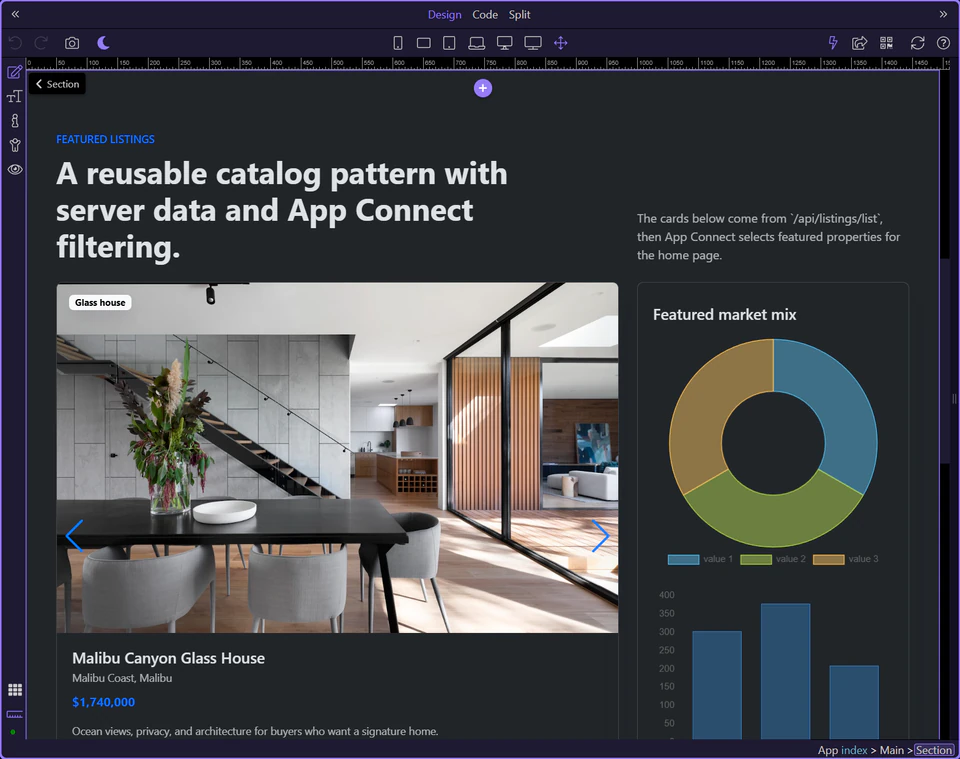Viewport: 960px width, 759px height.
Task: Go to previous slide with left arrow
Action: (74, 536)
